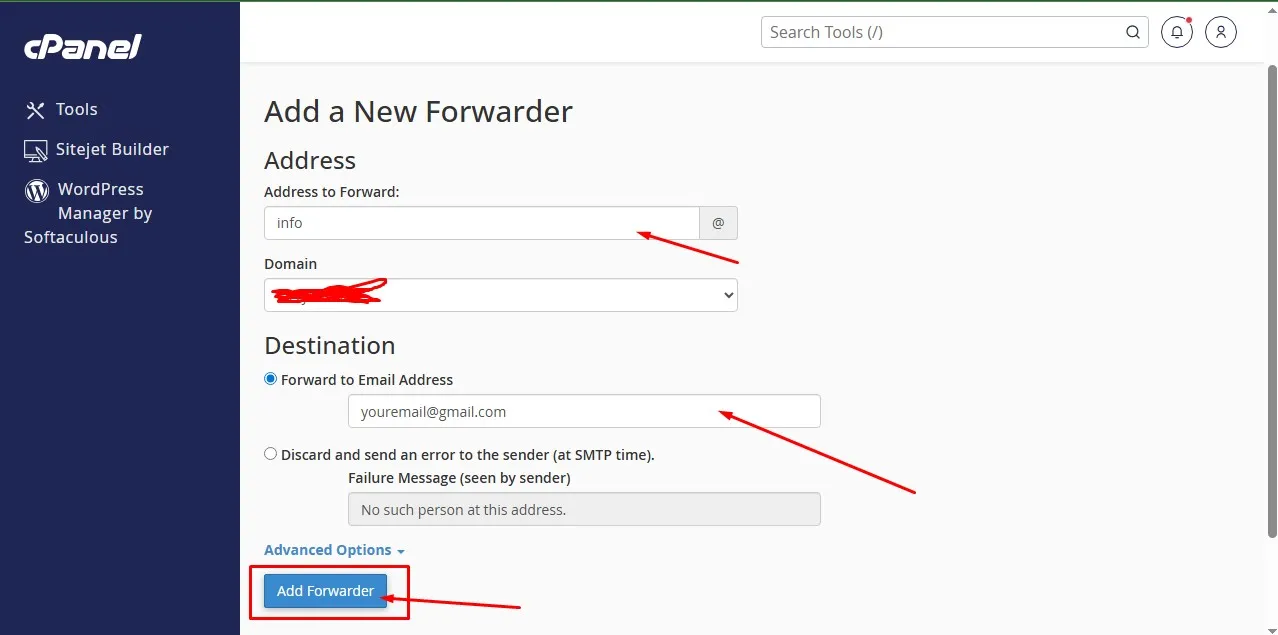
Task: Select the Tools menu entry in sidebar
Action: click(76, 109)
